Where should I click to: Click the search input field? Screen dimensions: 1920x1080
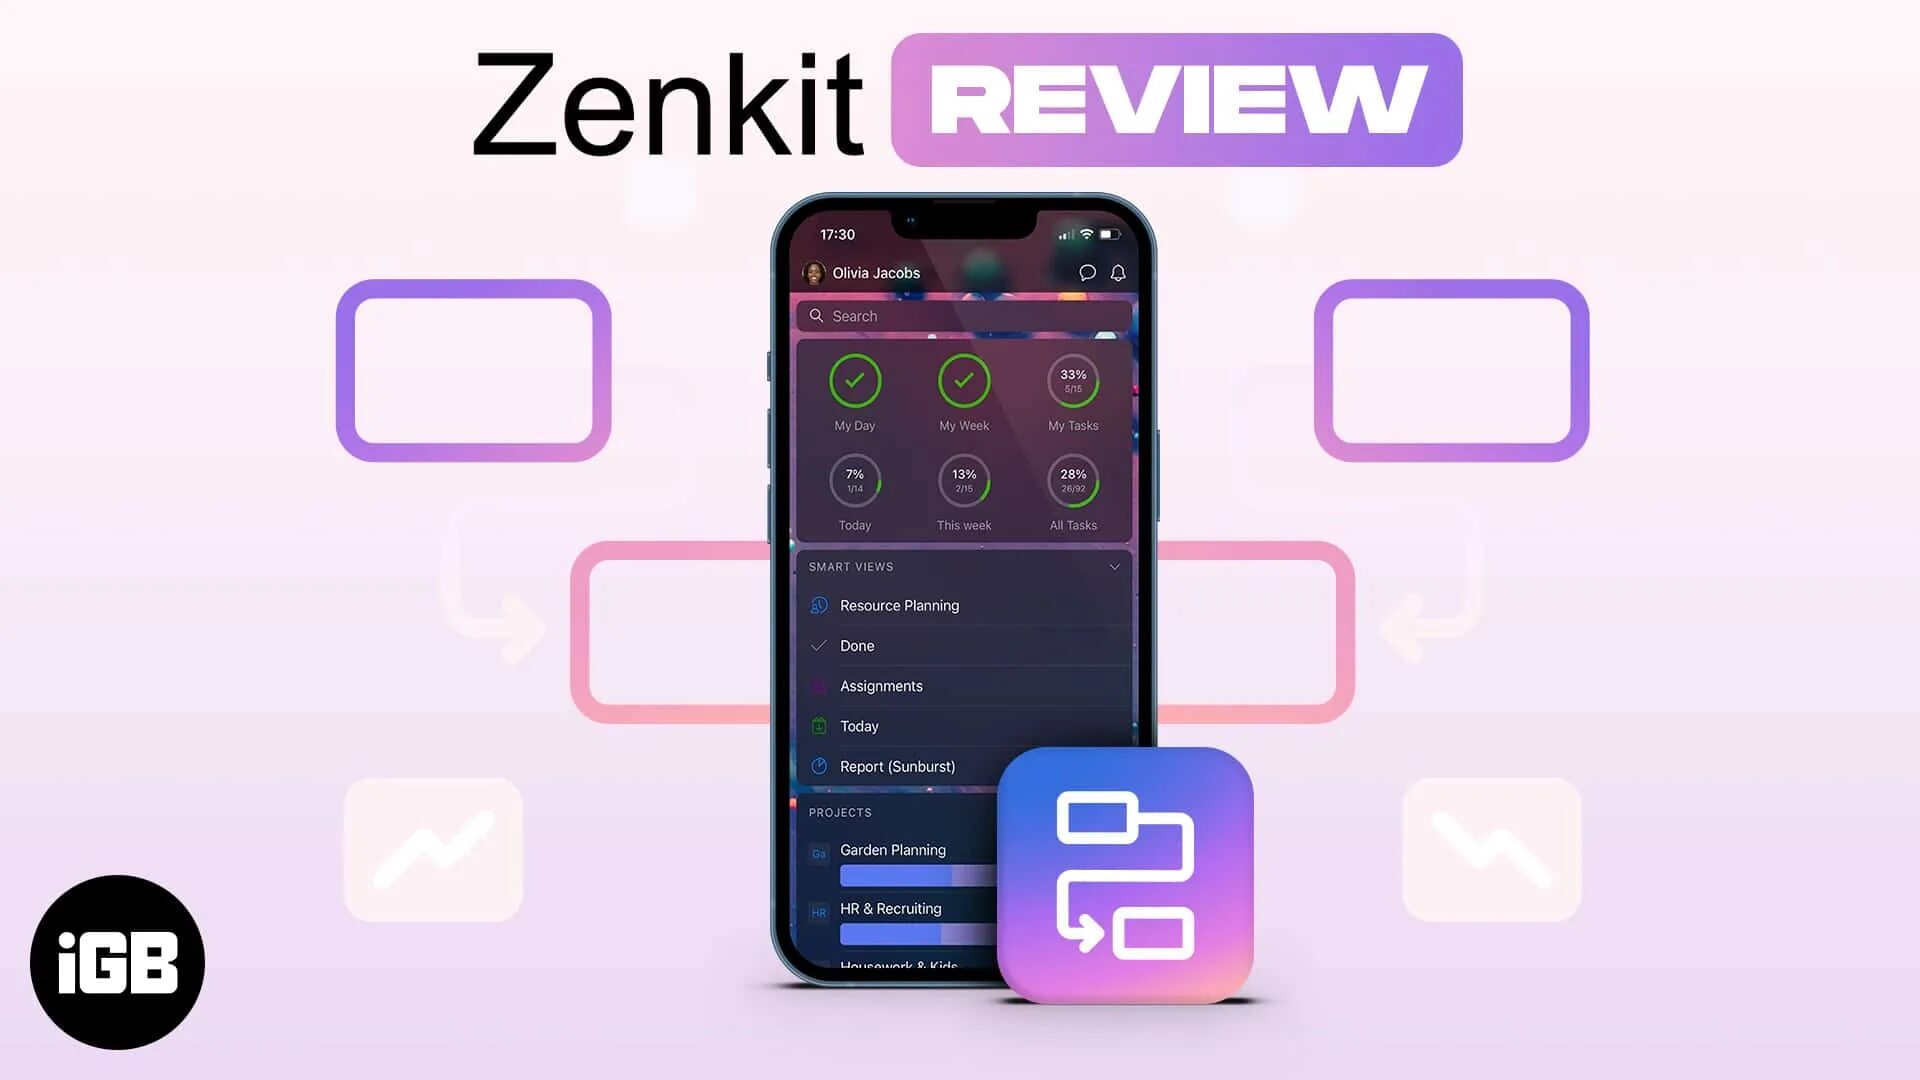coord(964,314)
